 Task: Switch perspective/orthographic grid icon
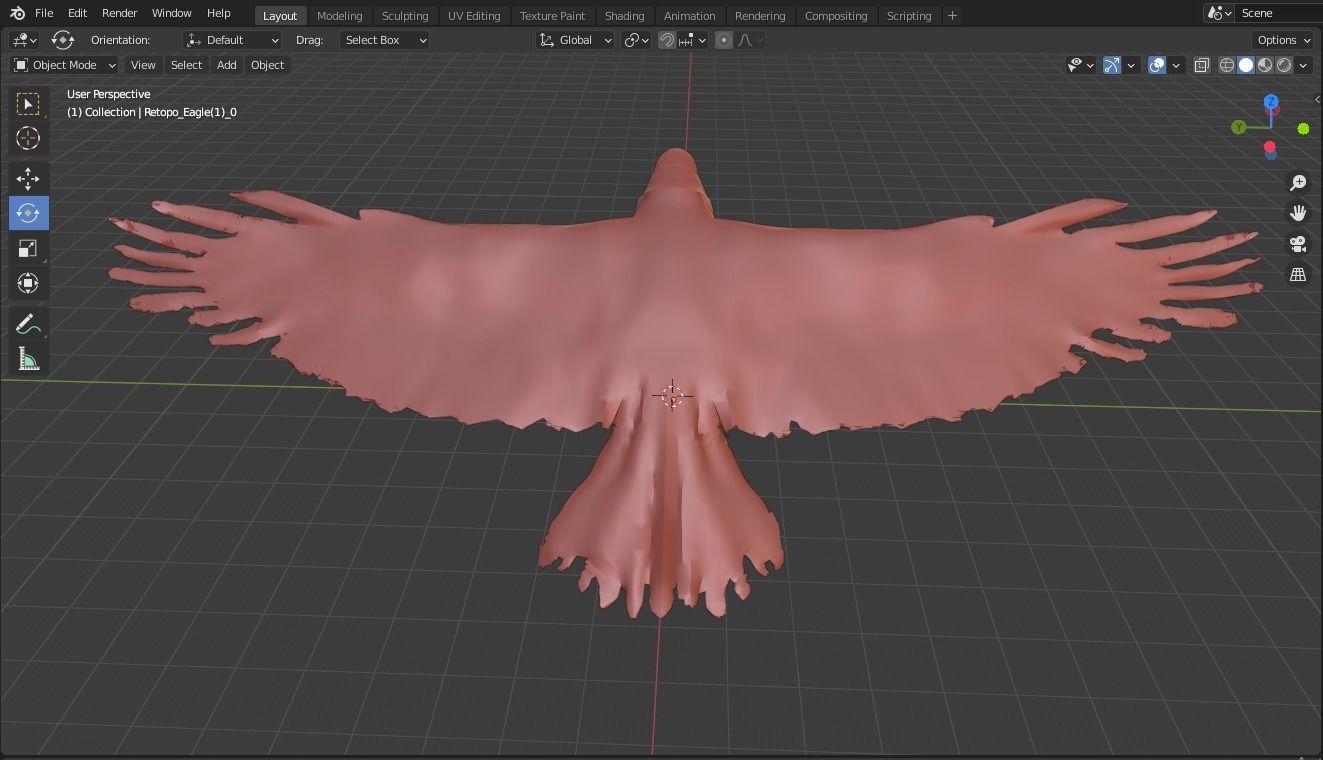(x=1298, y=274)
